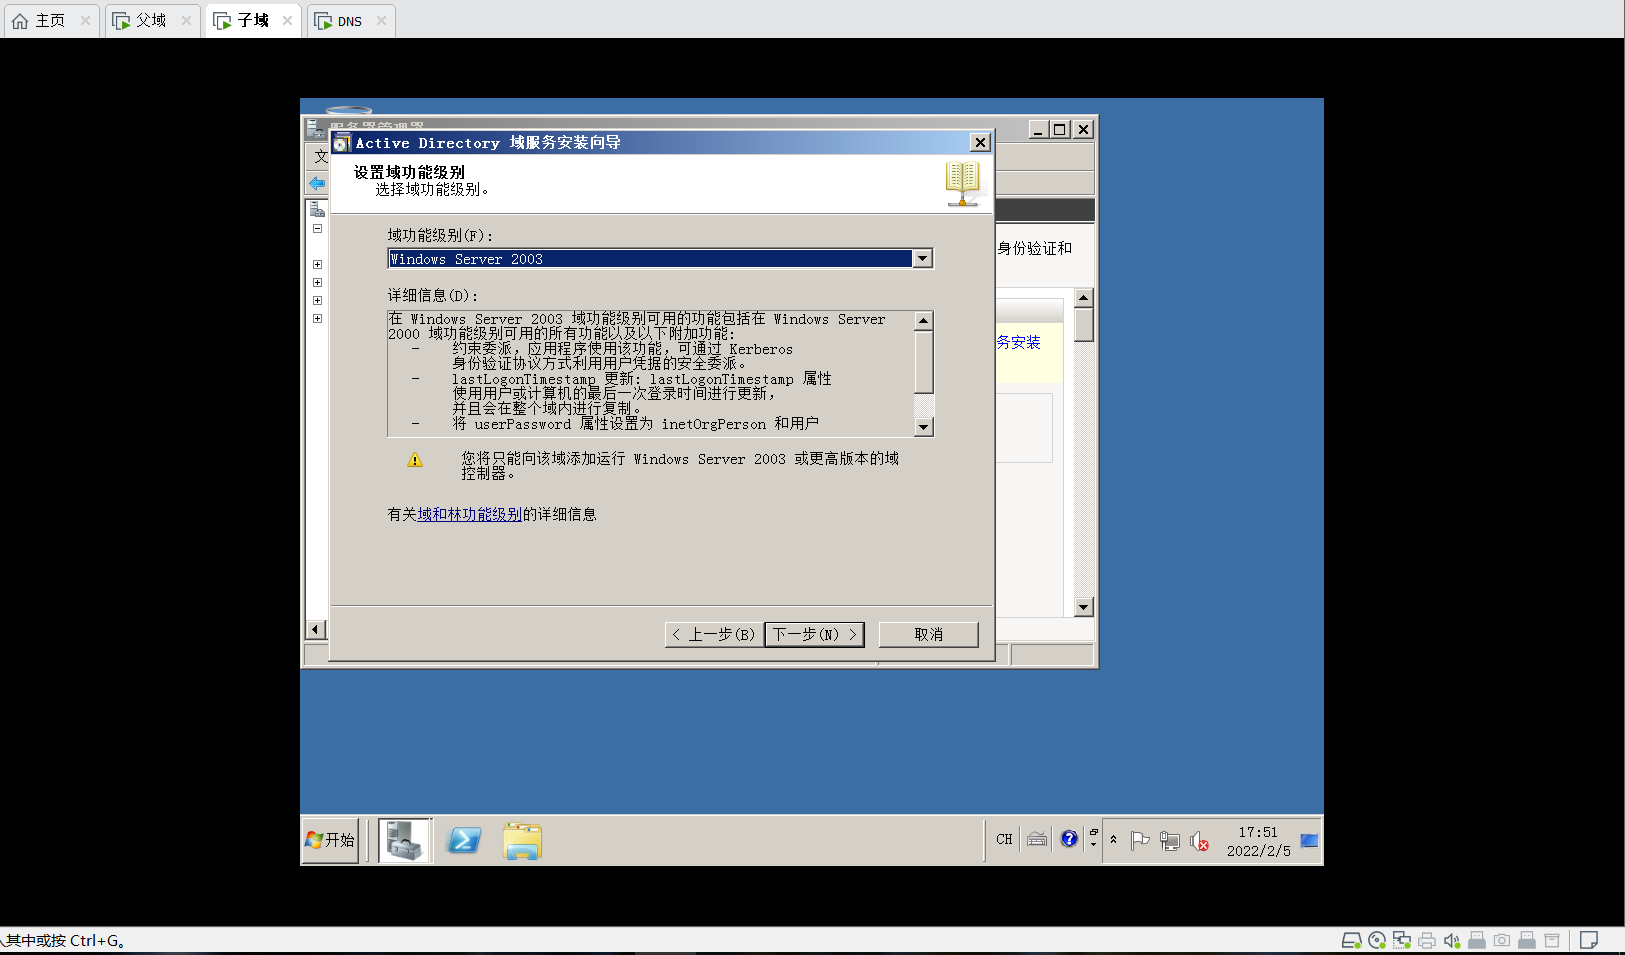Click the keyboard icon on language bar

pos(1037,839)
